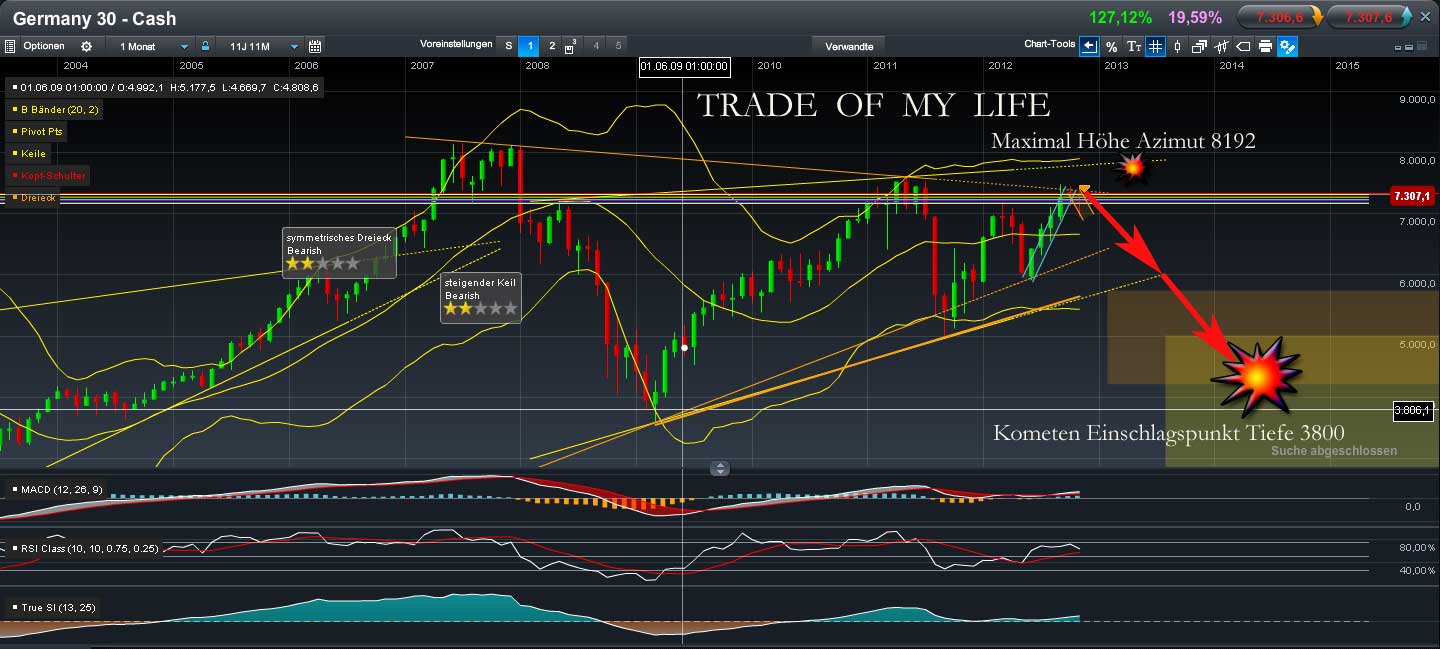Toggle percent scale chart tool

click(1111, 46)
